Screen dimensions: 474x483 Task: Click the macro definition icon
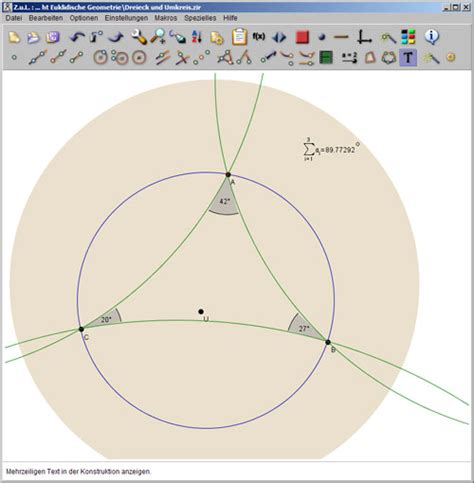tap(217, 38)
